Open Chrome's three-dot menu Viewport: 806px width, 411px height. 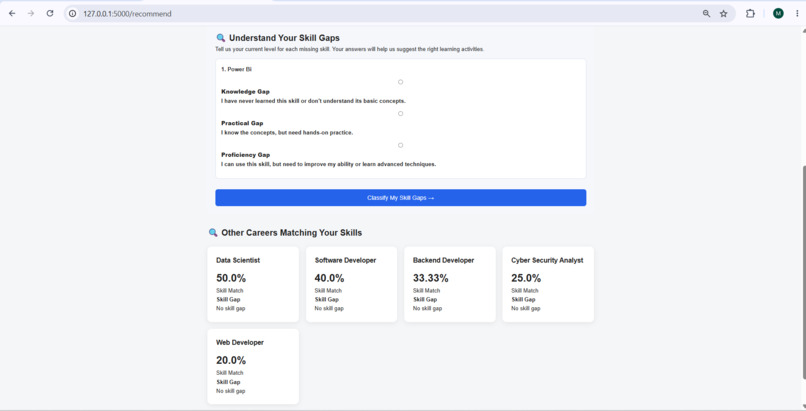(x=797, y=14)
